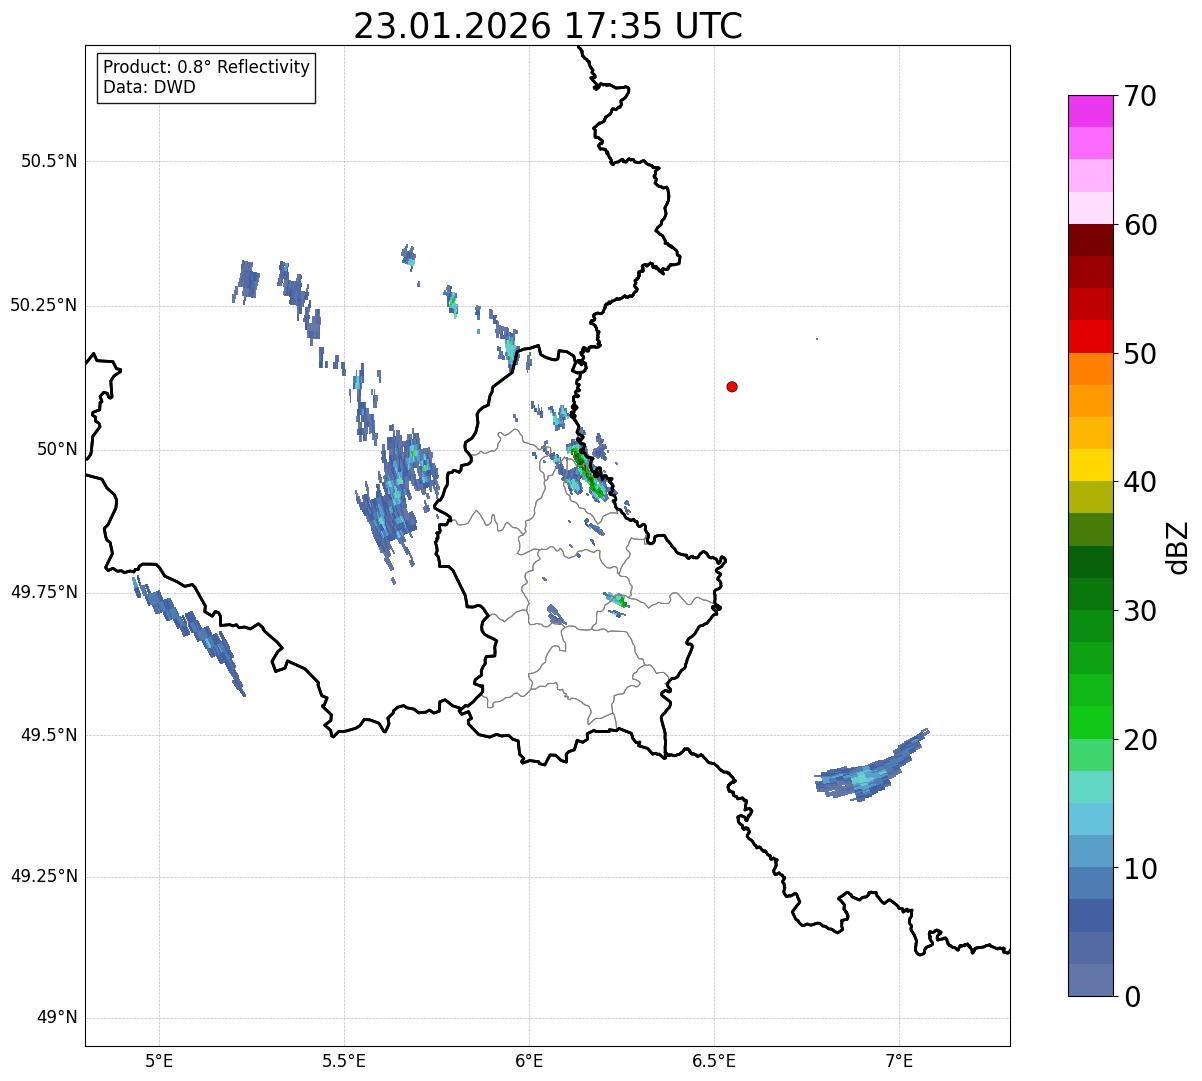The height and width of the screenshot is (1081, 1202).
Task: Click the magenta top colorbar swatch
Action: point(1091,111)
